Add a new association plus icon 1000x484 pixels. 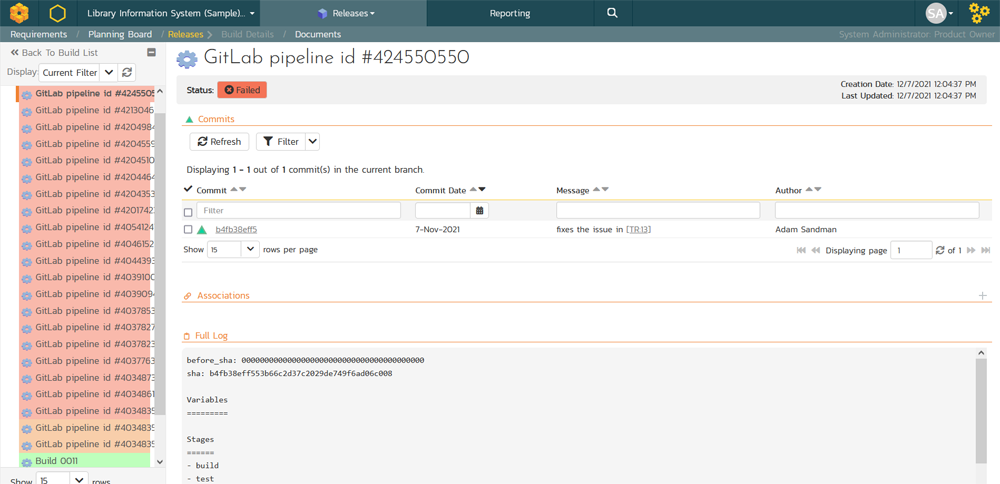point(982,296)
